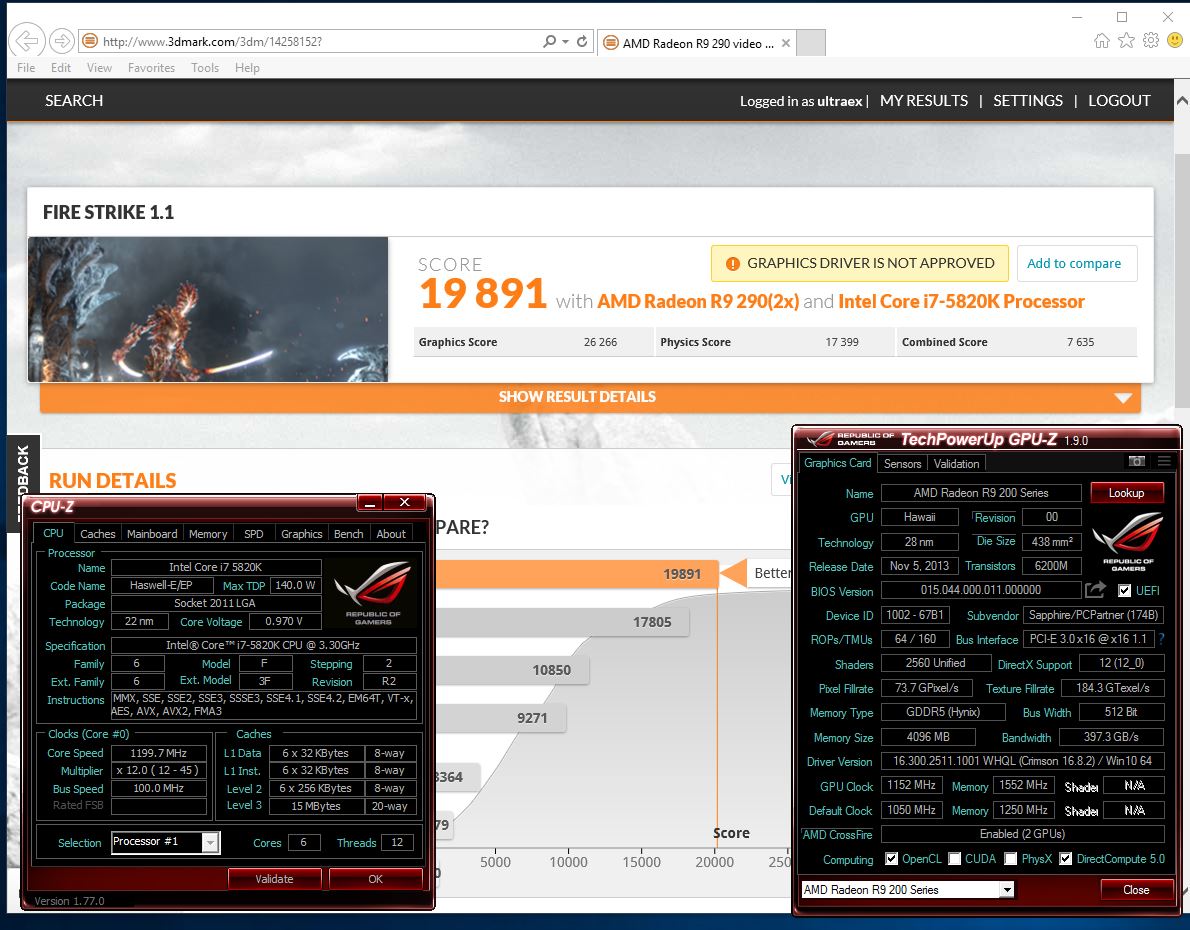Viewport: 1190px width, 930px height.
Task: Switch to CPU-Z Memory tab
Action: [208, 534]
